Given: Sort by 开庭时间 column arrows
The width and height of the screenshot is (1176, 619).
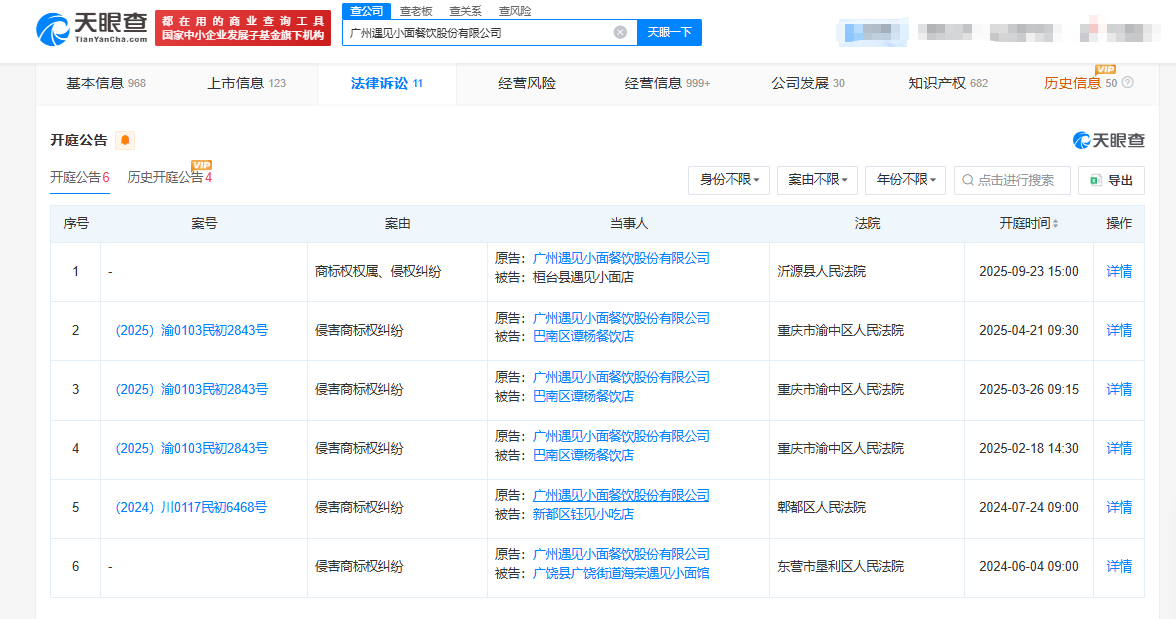Looking at the screenshot, I should click(1055, 224).
